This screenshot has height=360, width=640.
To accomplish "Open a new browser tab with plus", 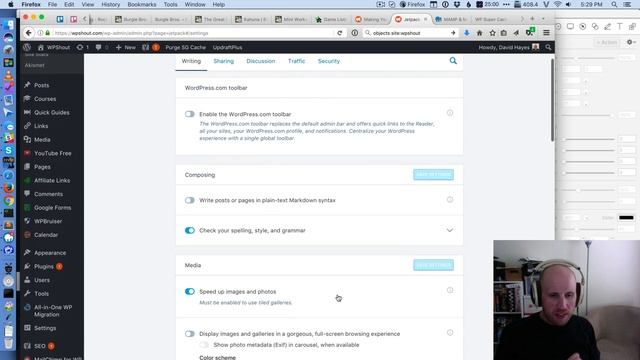I will point(532,19).
